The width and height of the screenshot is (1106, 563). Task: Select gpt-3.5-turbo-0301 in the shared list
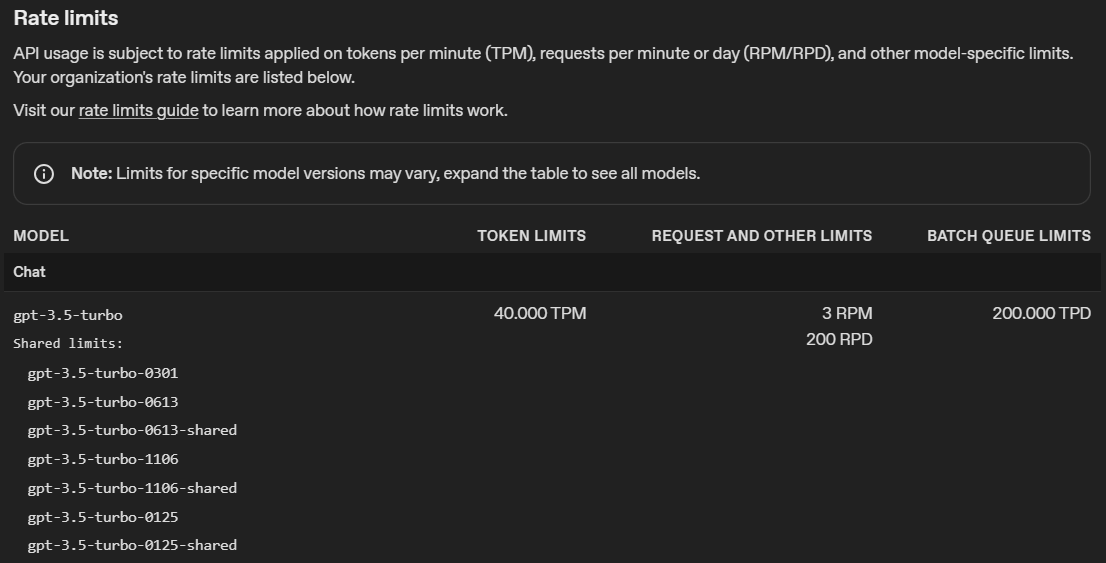103,373
